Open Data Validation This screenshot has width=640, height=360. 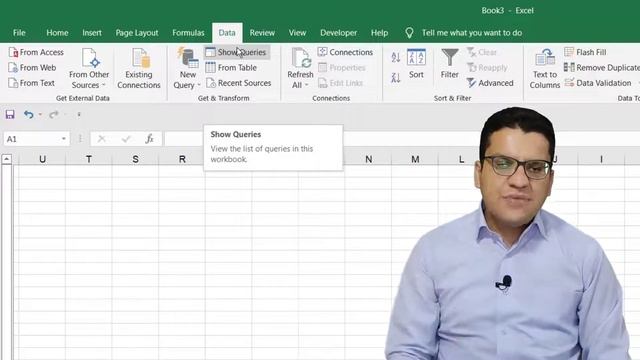598,83
